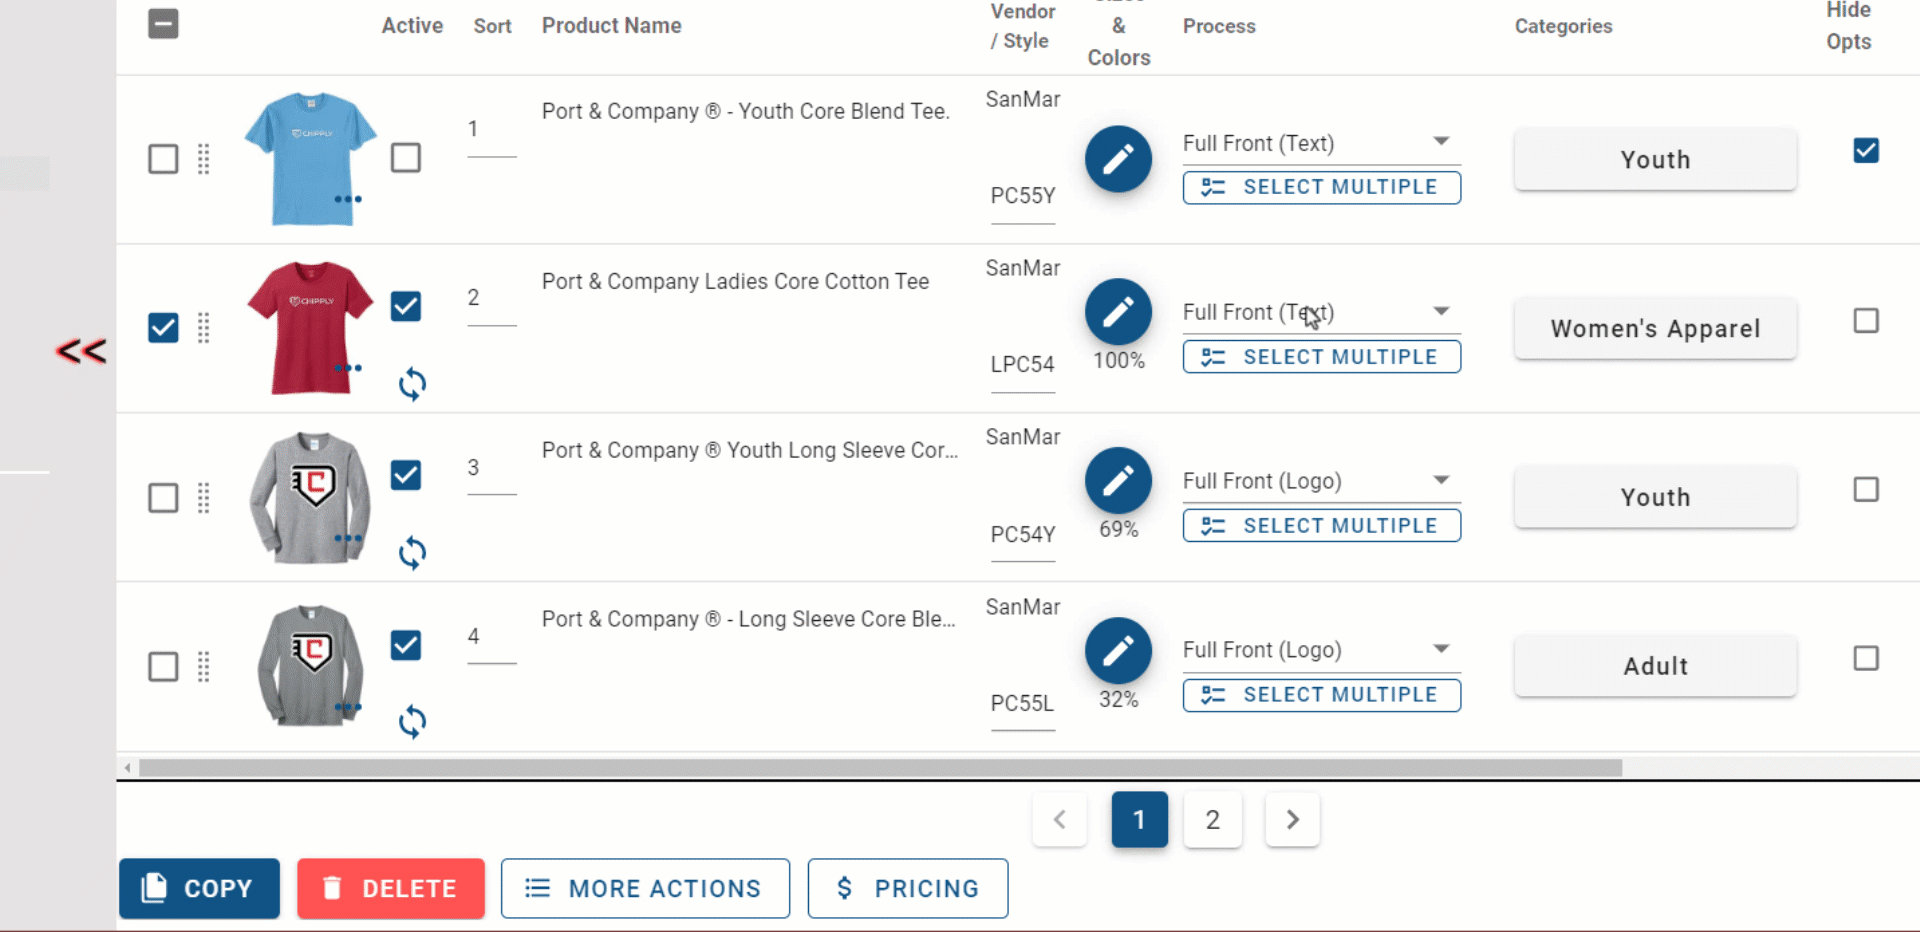The width and height of the screenshot is (1920, 932).
Task: Sync the Ladies Core Cotton Tee product
Action: 412,384
